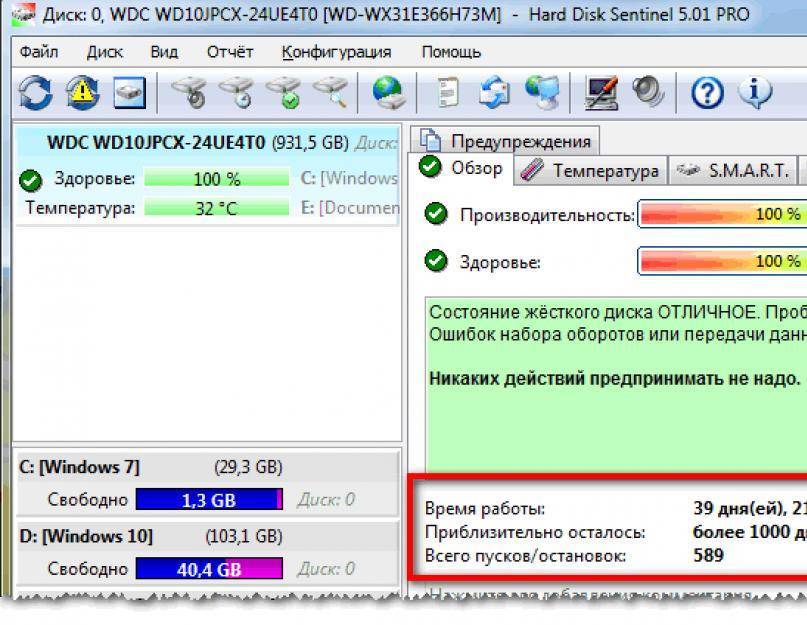Select the Обзор tab
The width and height of the screenshot is (807, 625).
point(461,168)
